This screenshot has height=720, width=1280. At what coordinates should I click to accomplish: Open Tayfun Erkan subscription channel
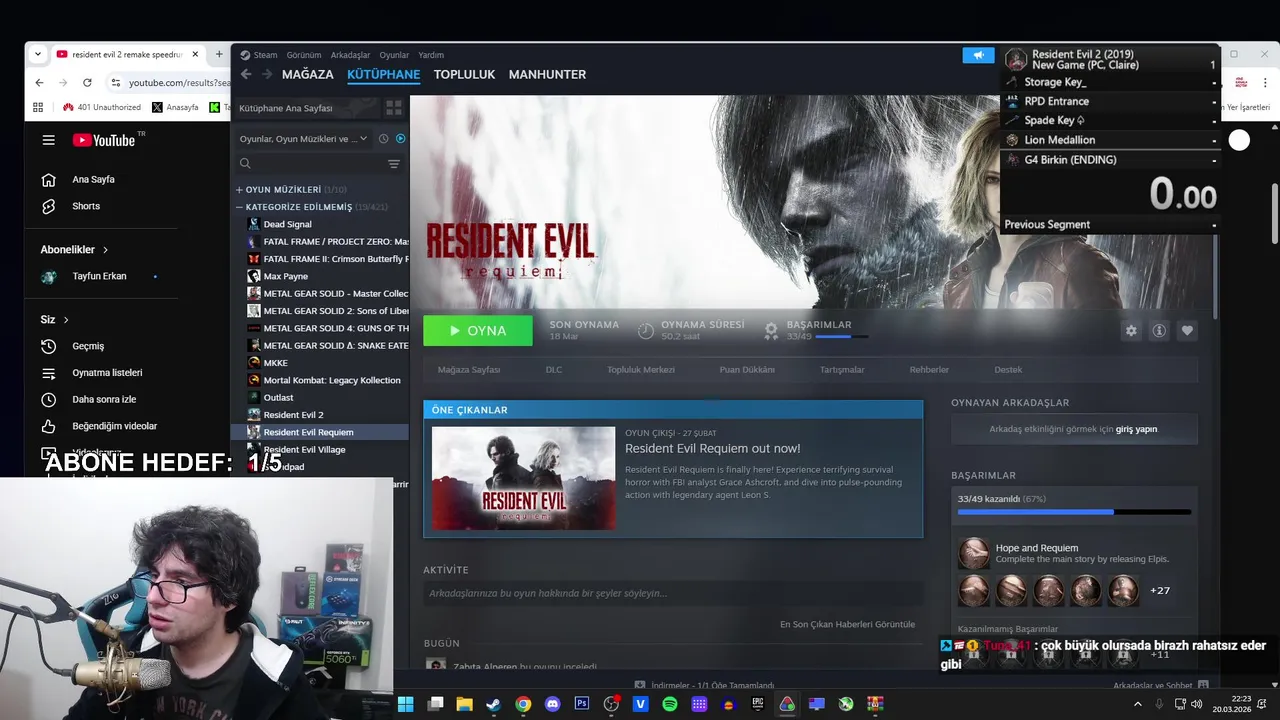pos(99,276)
